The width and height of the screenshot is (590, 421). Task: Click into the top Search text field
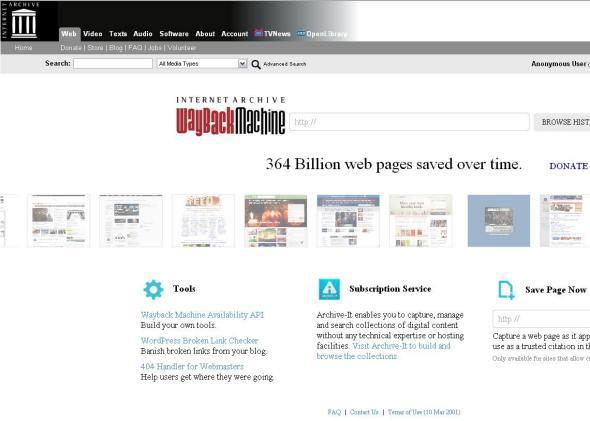tap(113, 64)
